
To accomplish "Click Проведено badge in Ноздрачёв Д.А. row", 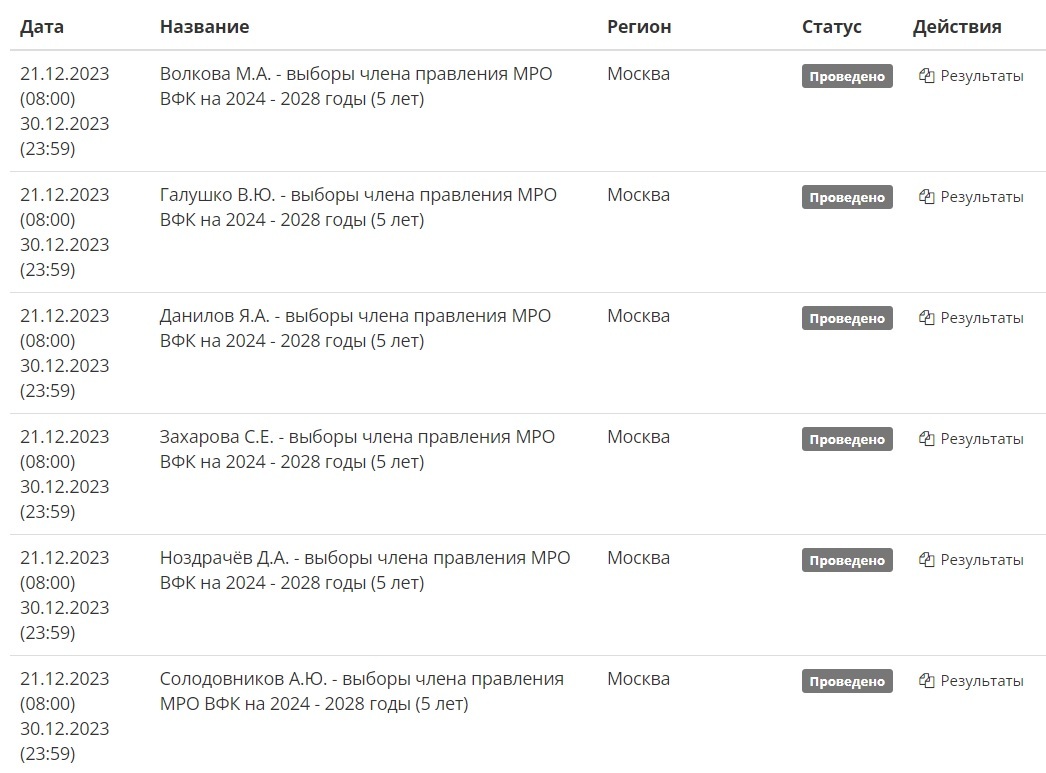I will [x=847, y=560].
